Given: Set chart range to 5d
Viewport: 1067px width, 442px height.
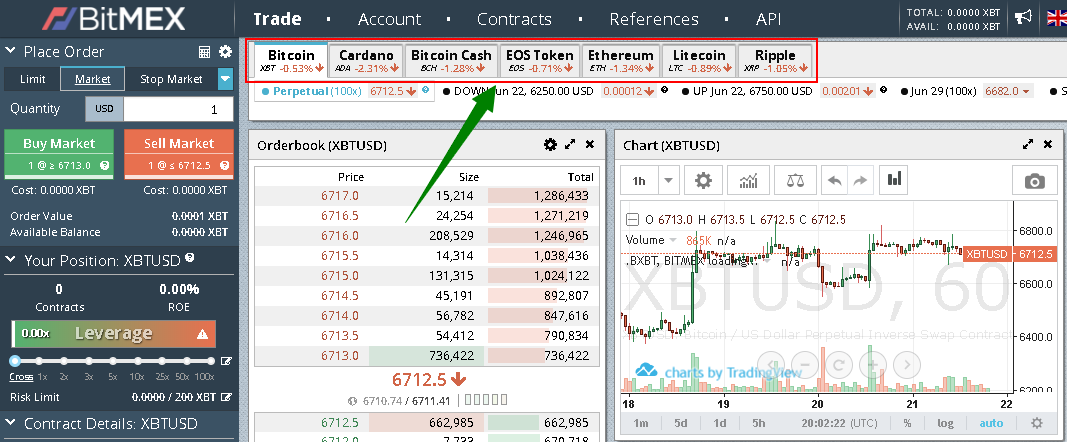Looking at the screenshot, I should 680,423.
